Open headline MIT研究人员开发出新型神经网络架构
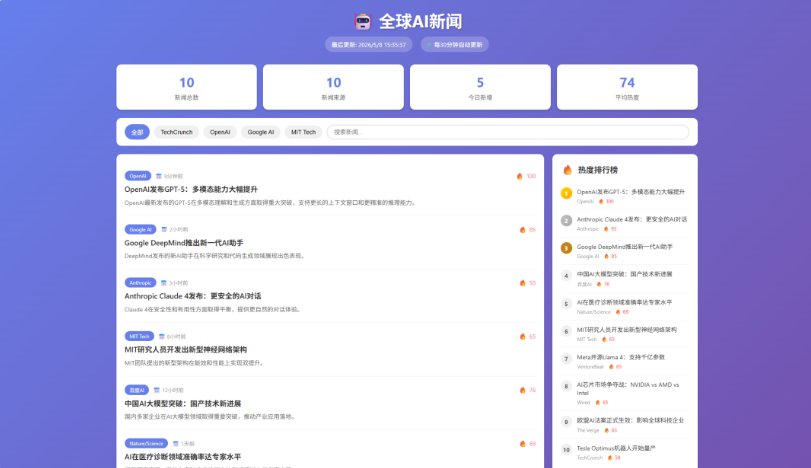Viewport: 811px width, 468px height. tap(186, 350)
